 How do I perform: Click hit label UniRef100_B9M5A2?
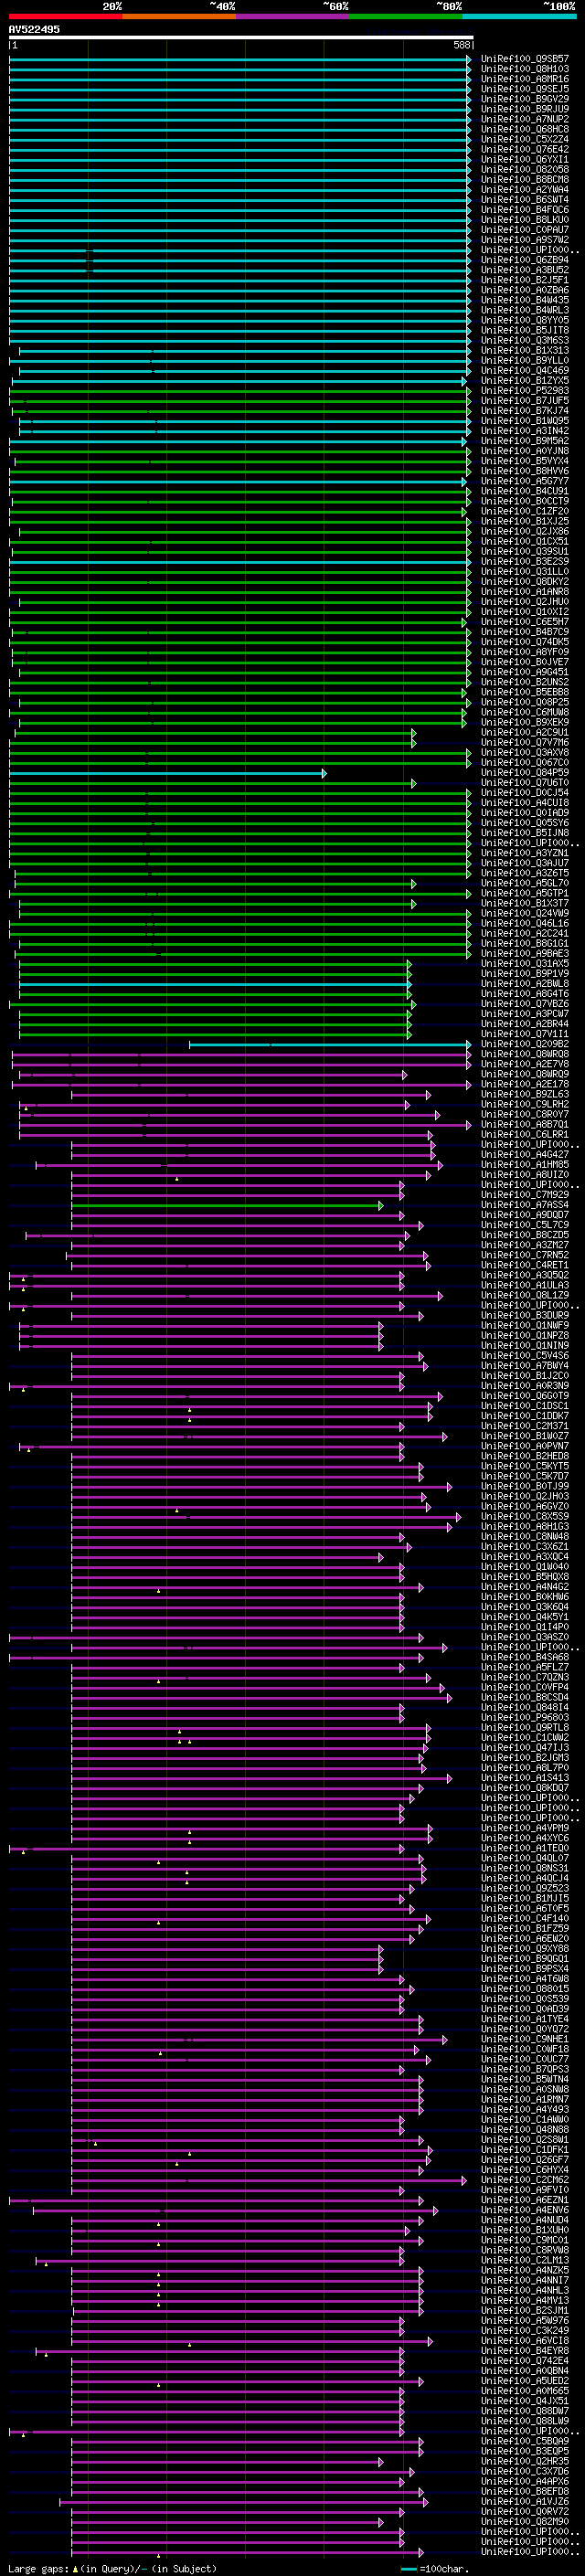[525, 441]
